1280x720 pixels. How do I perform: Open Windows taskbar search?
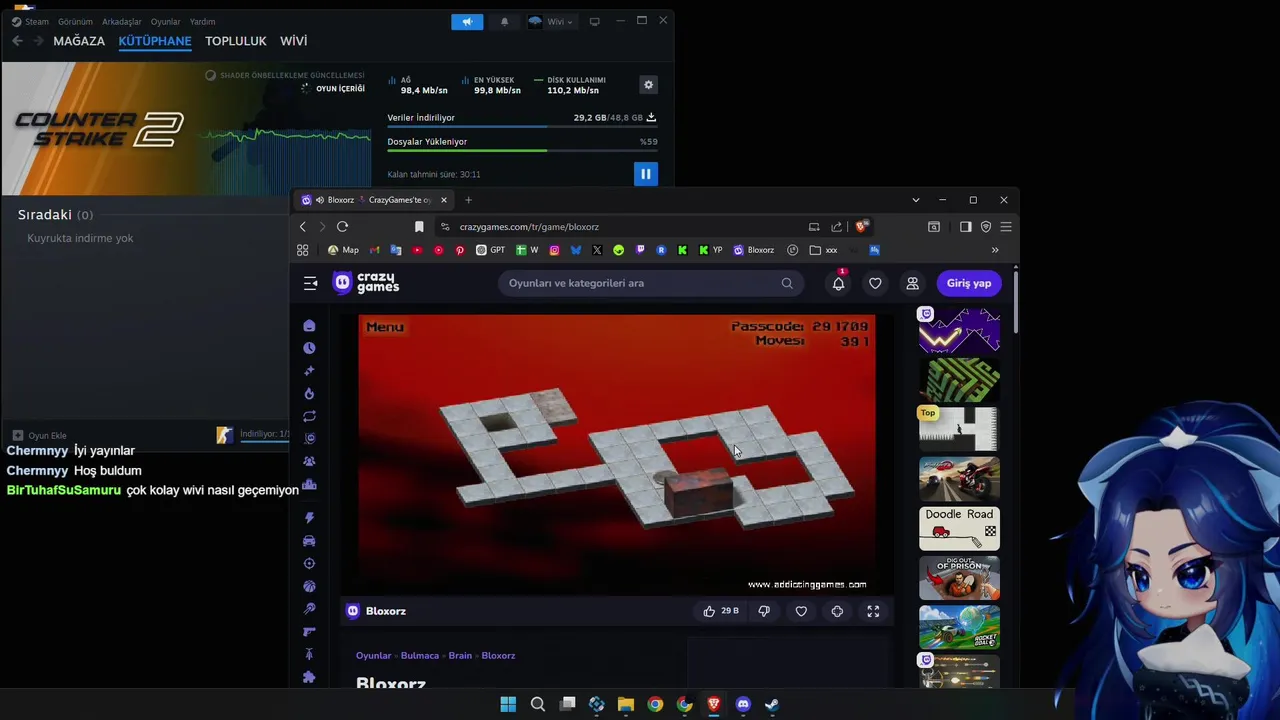538,704
